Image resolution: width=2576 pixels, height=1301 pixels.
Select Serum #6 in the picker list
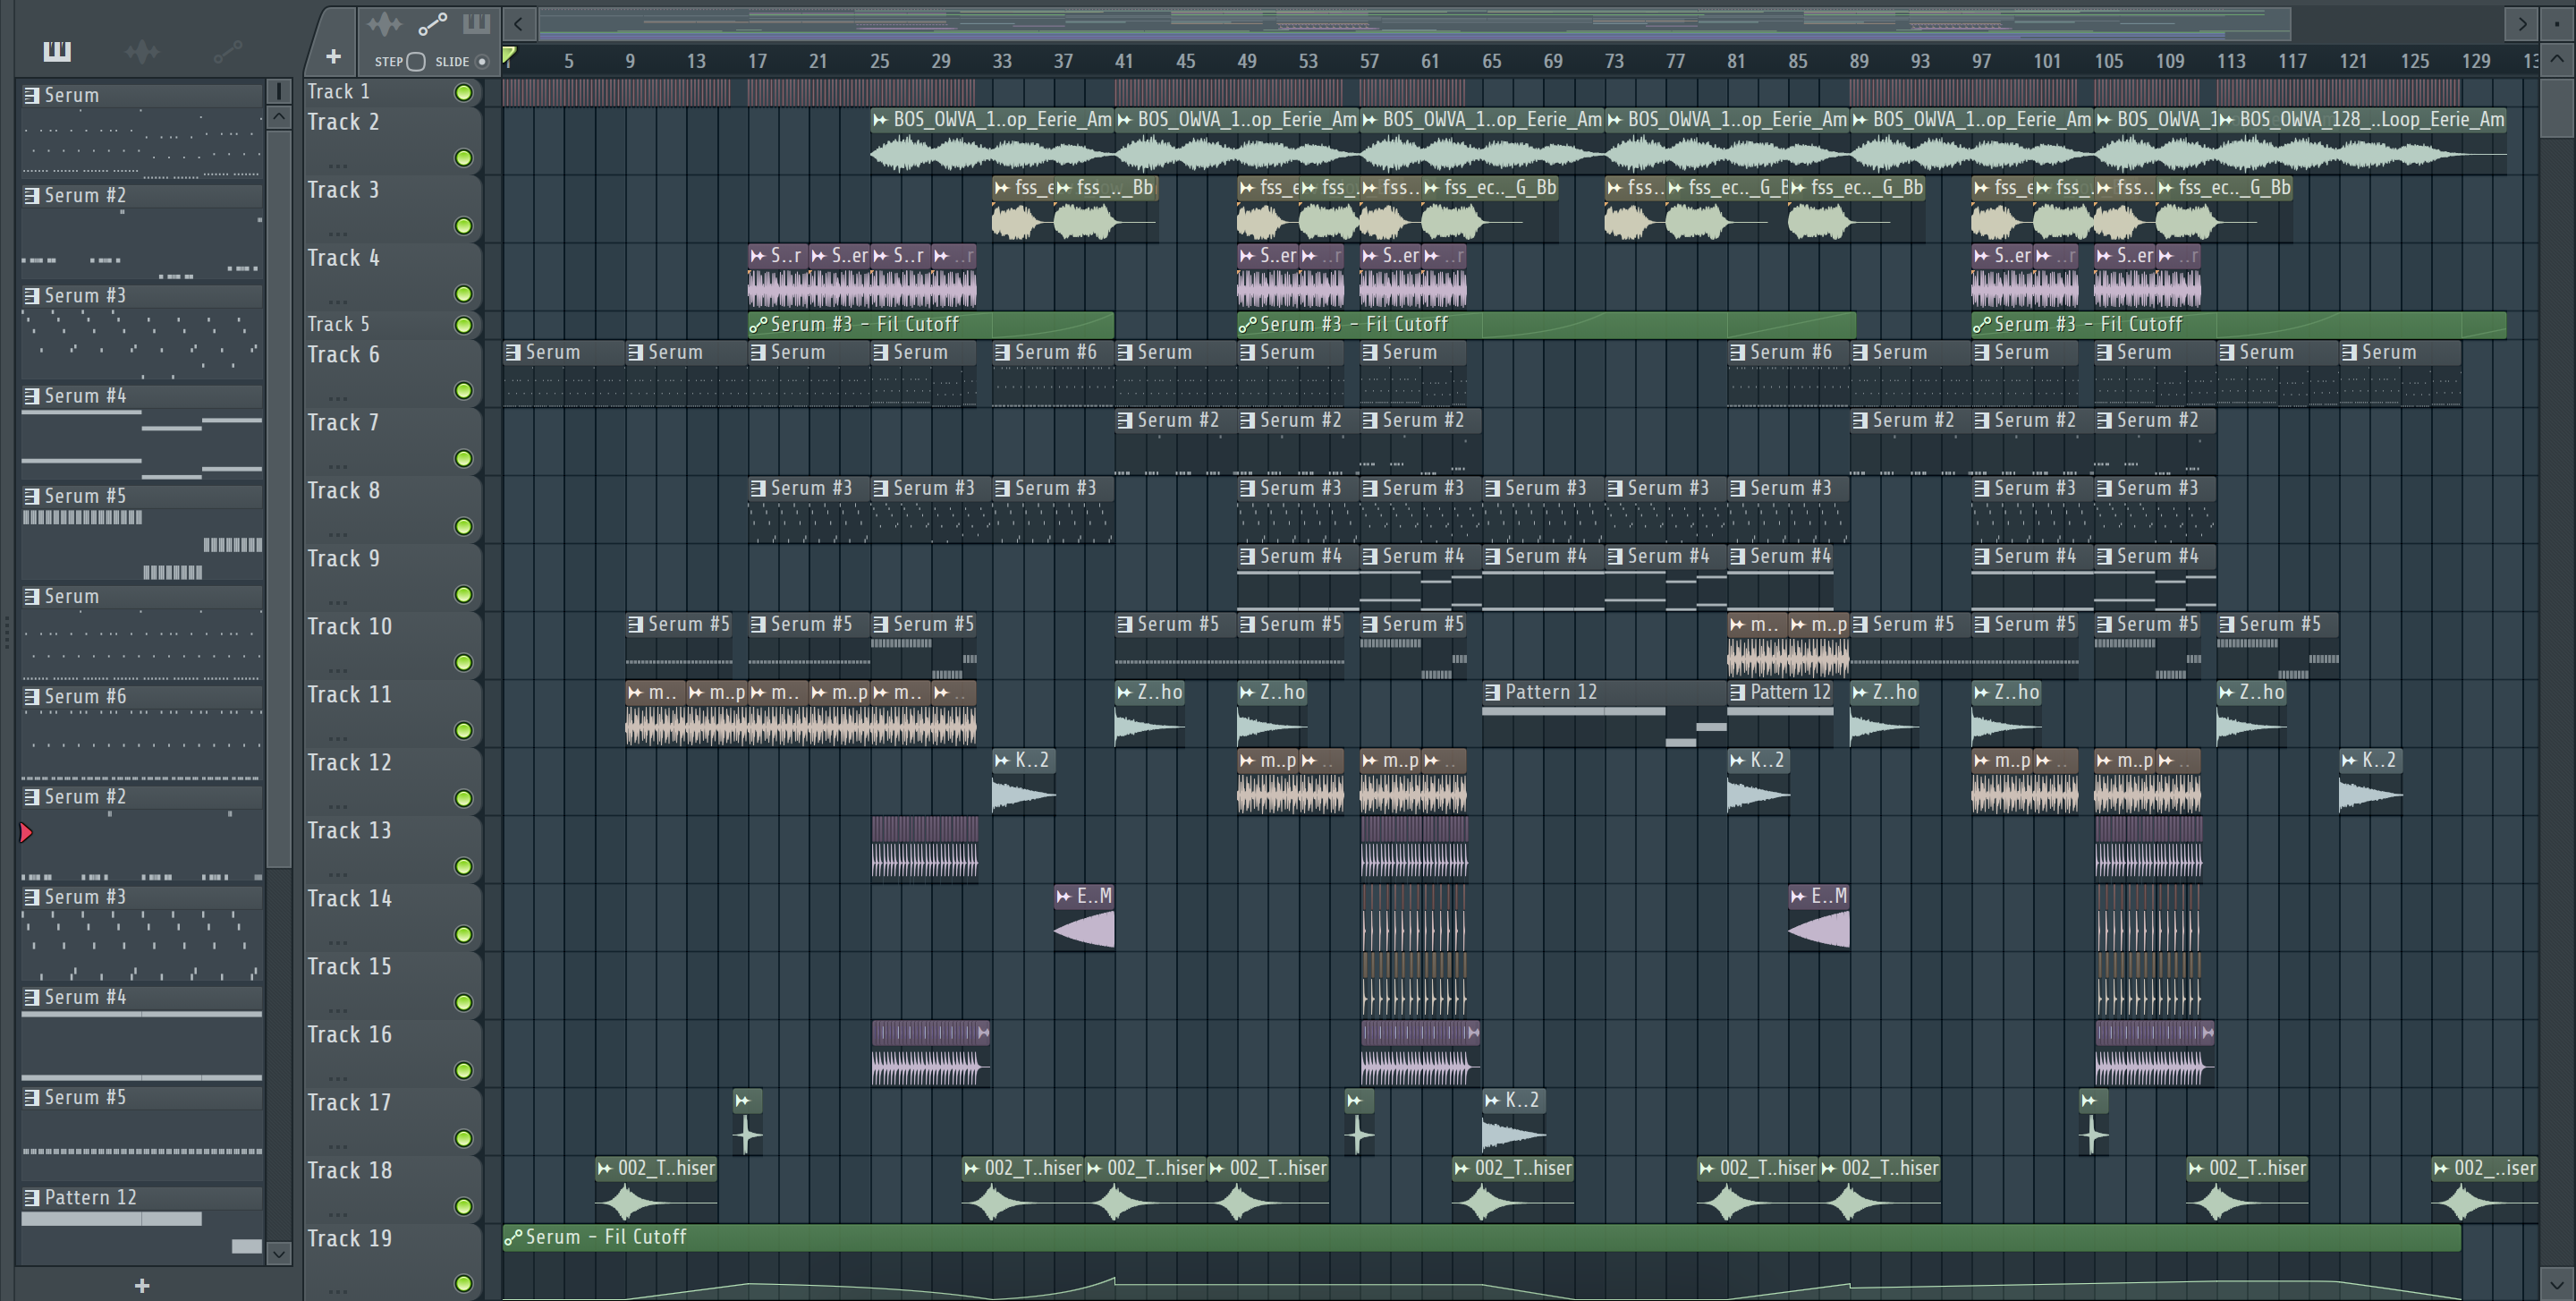142,696
